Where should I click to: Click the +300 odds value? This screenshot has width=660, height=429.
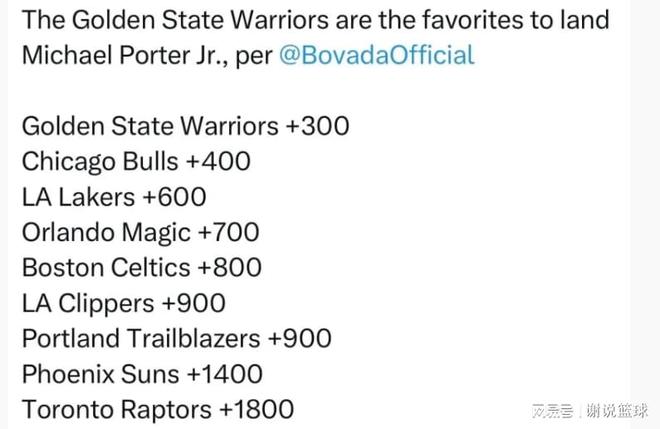tap(318, 126)
